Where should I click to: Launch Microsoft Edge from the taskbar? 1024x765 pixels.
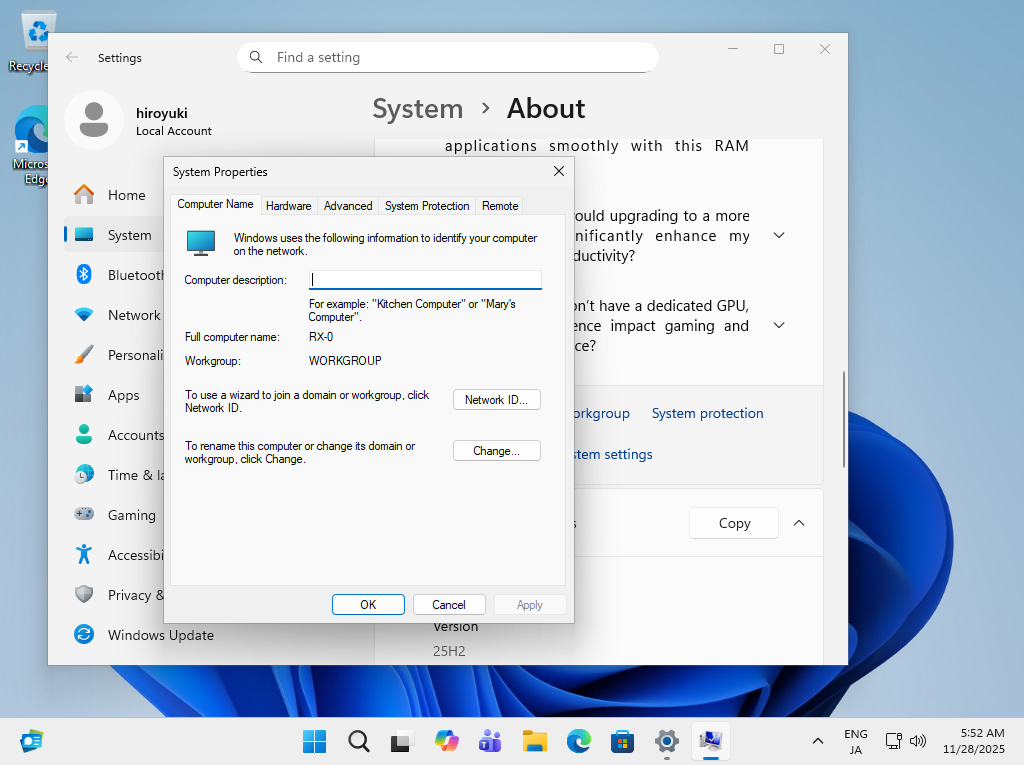[579, 741]
